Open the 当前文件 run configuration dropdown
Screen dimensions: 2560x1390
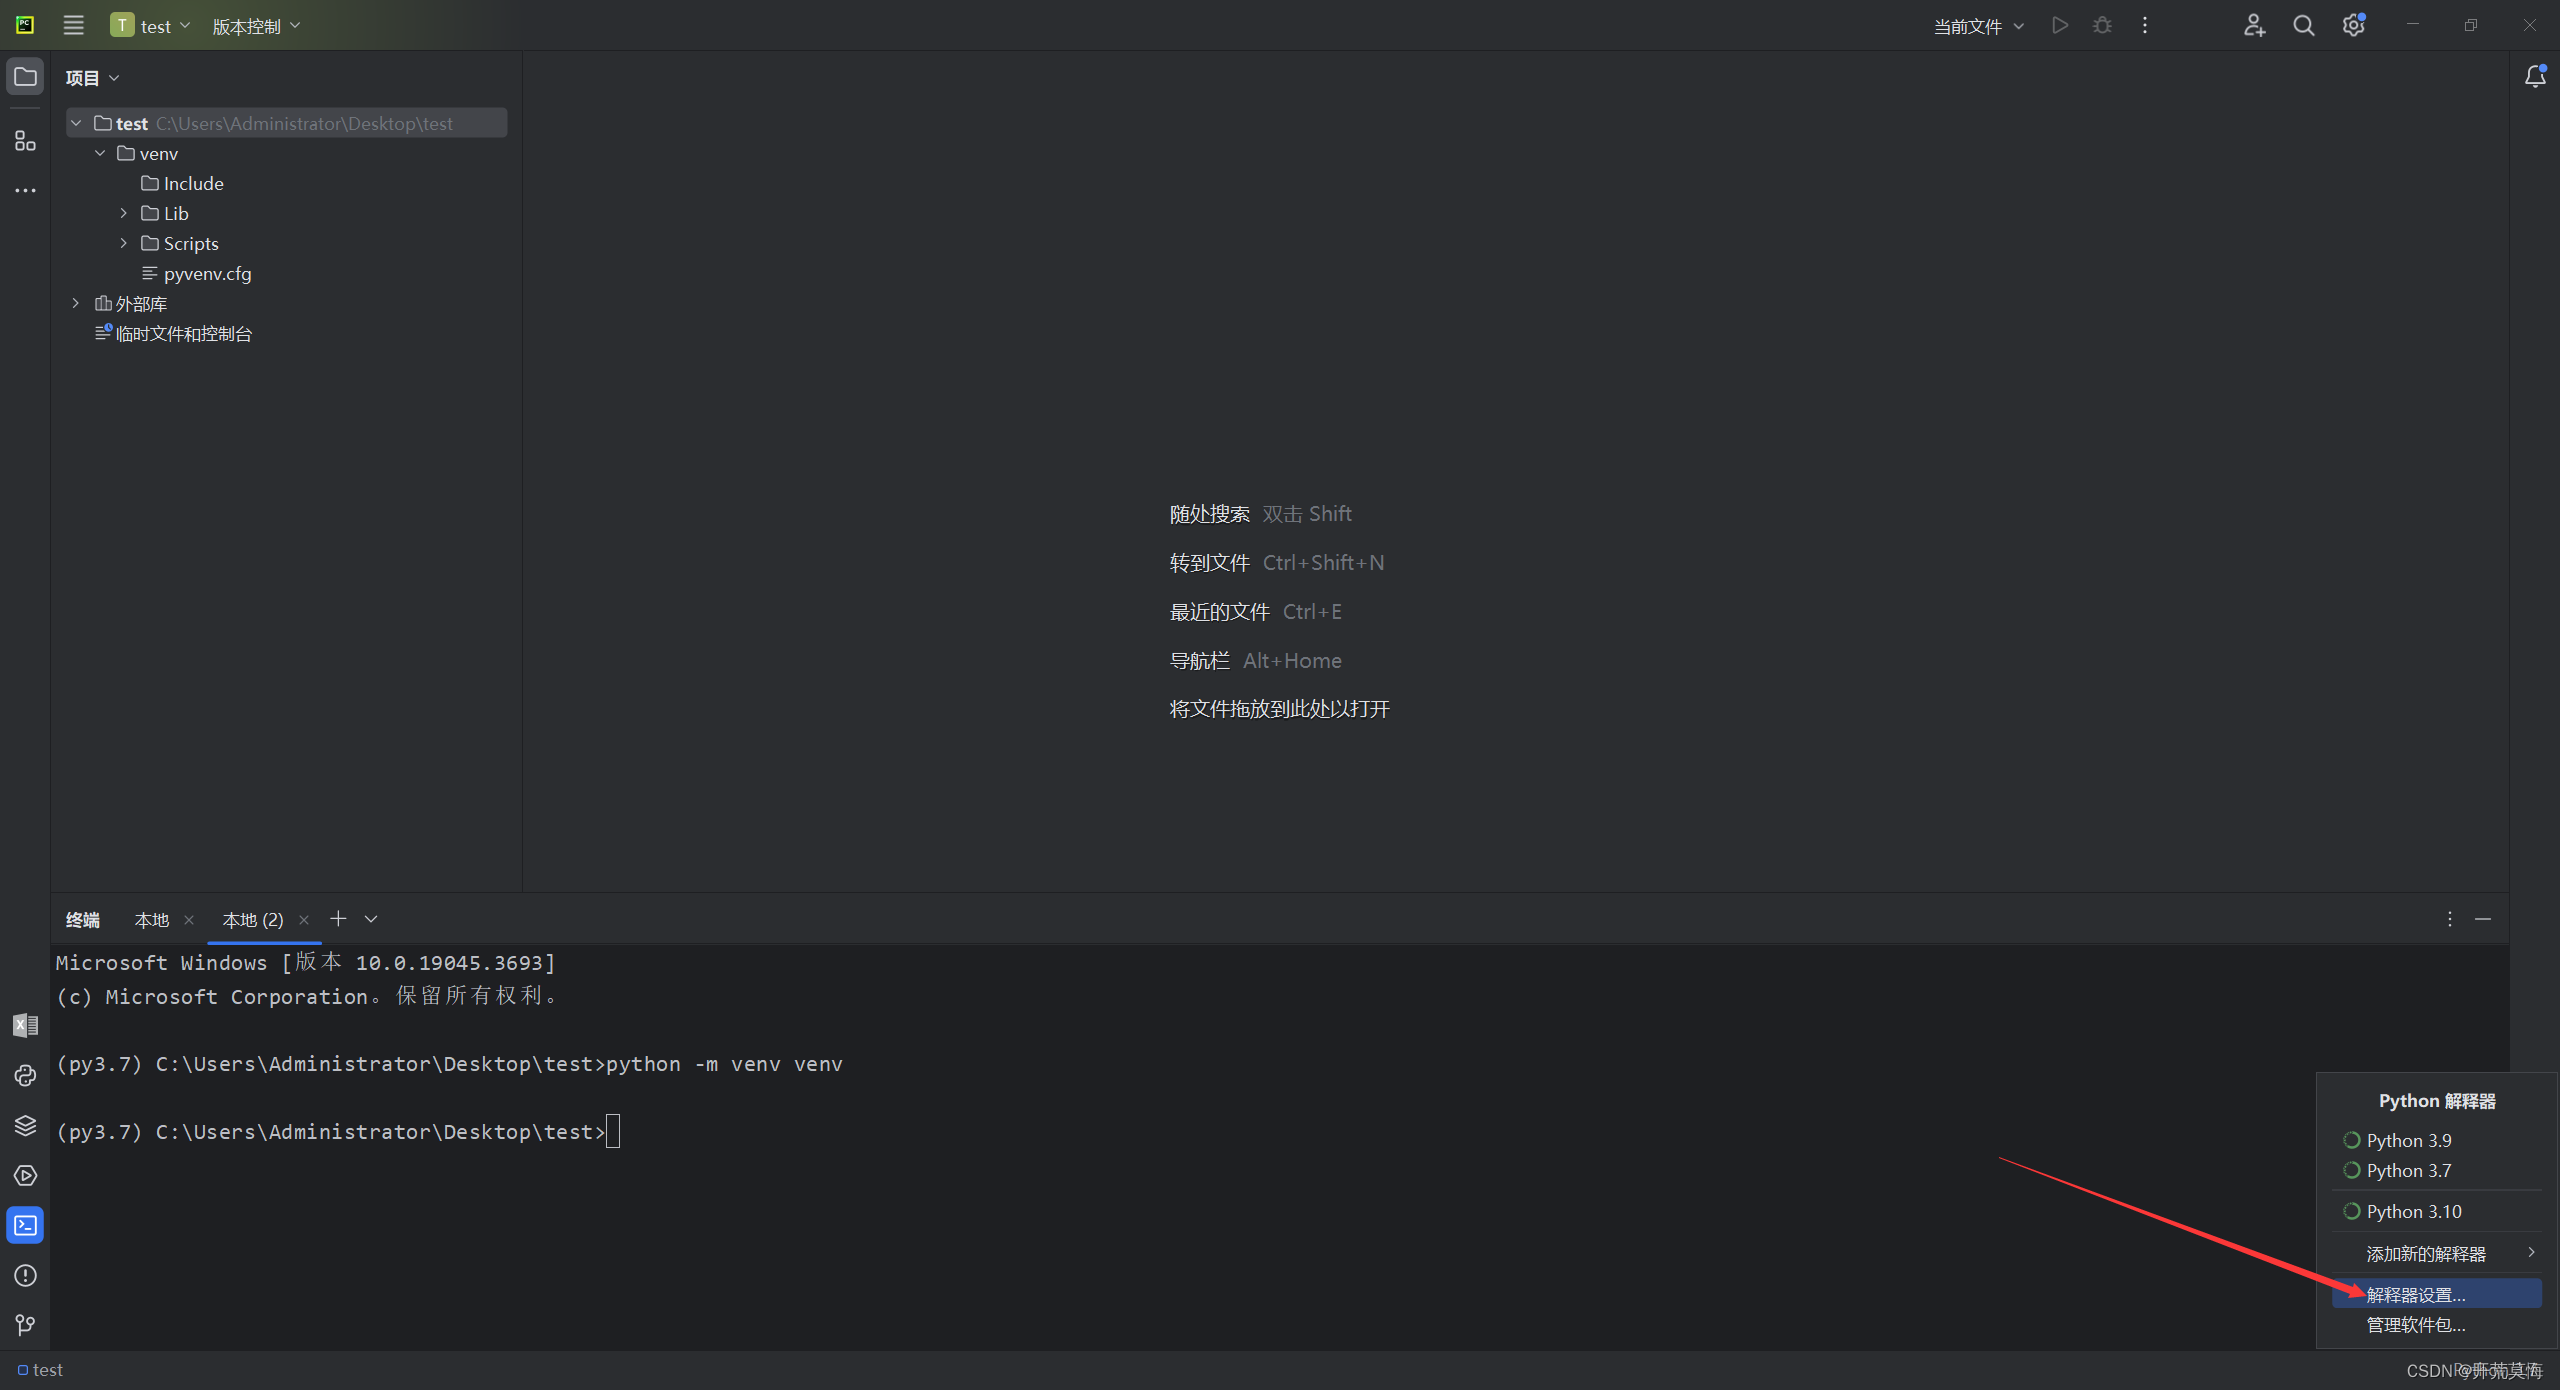click(x=1978, y=26)
